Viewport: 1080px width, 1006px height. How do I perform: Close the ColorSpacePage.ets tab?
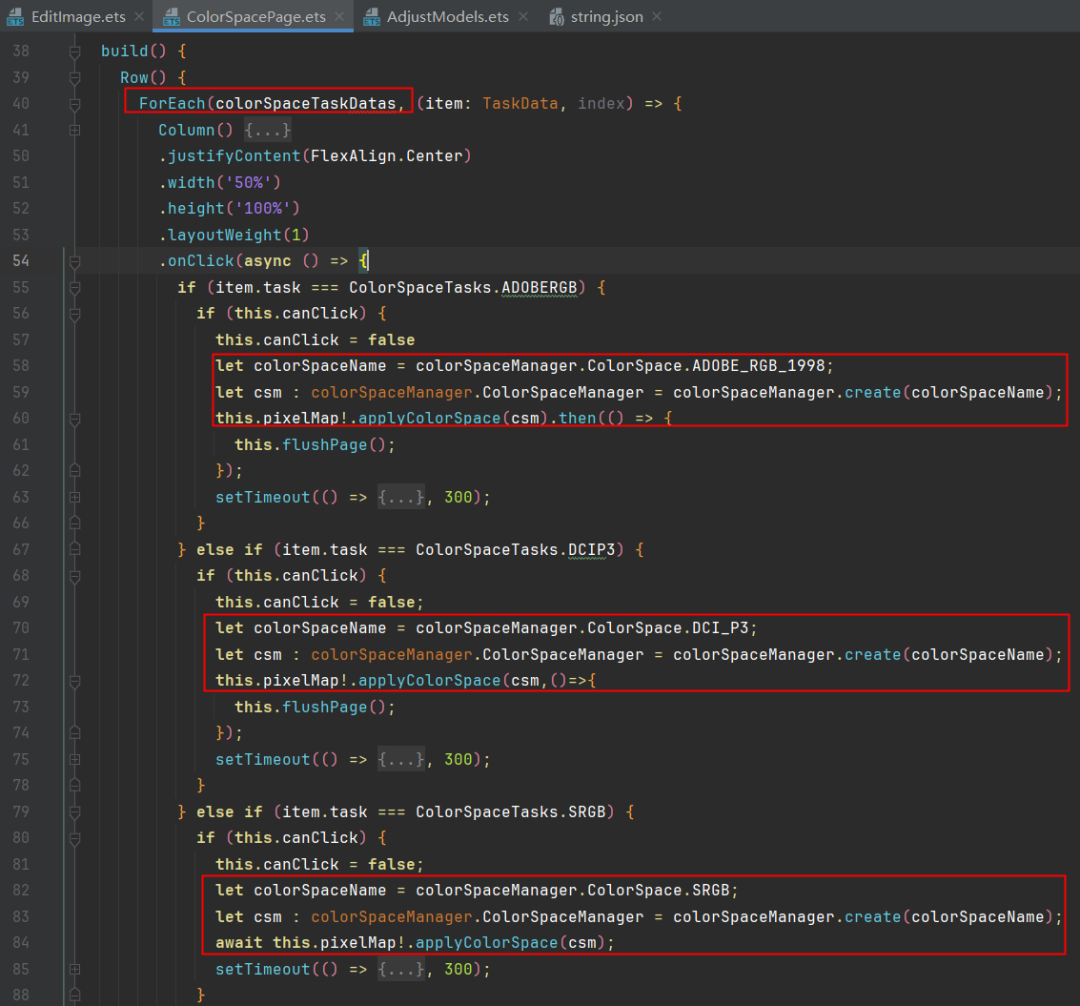pos(339,17)
